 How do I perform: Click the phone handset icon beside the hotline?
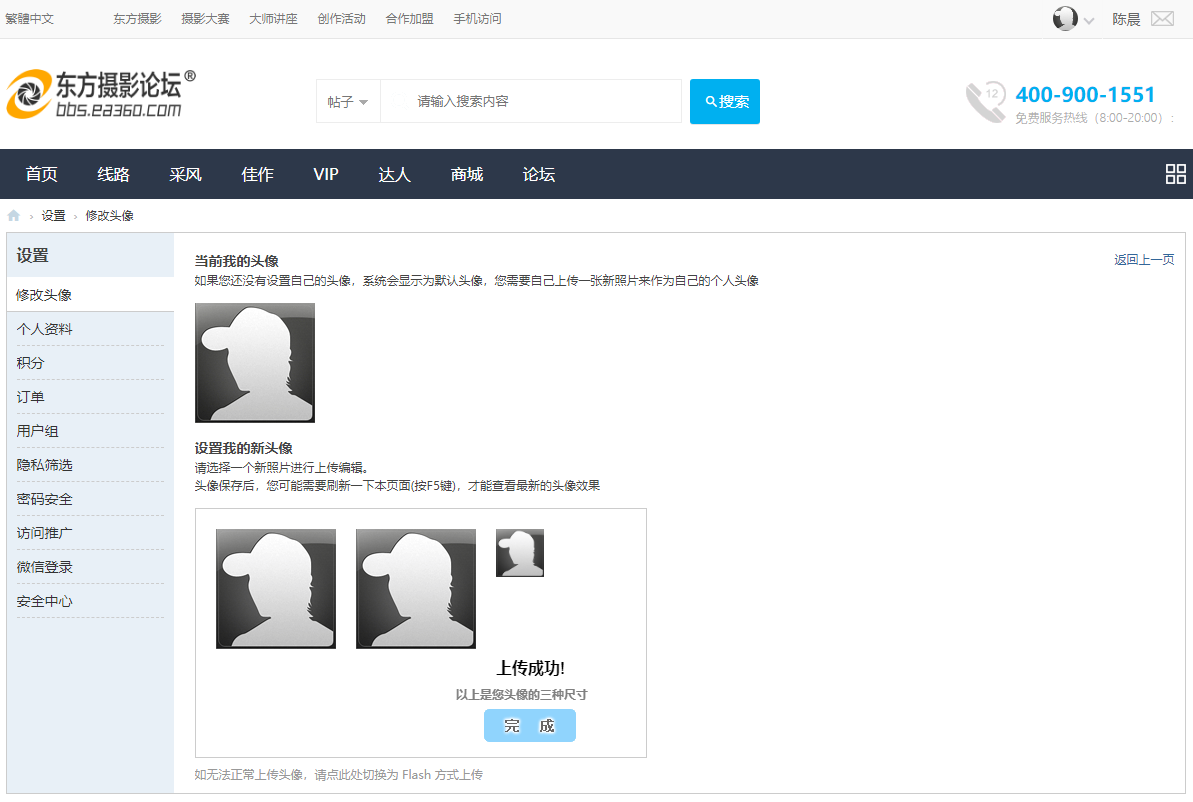(x=983, y=101)
